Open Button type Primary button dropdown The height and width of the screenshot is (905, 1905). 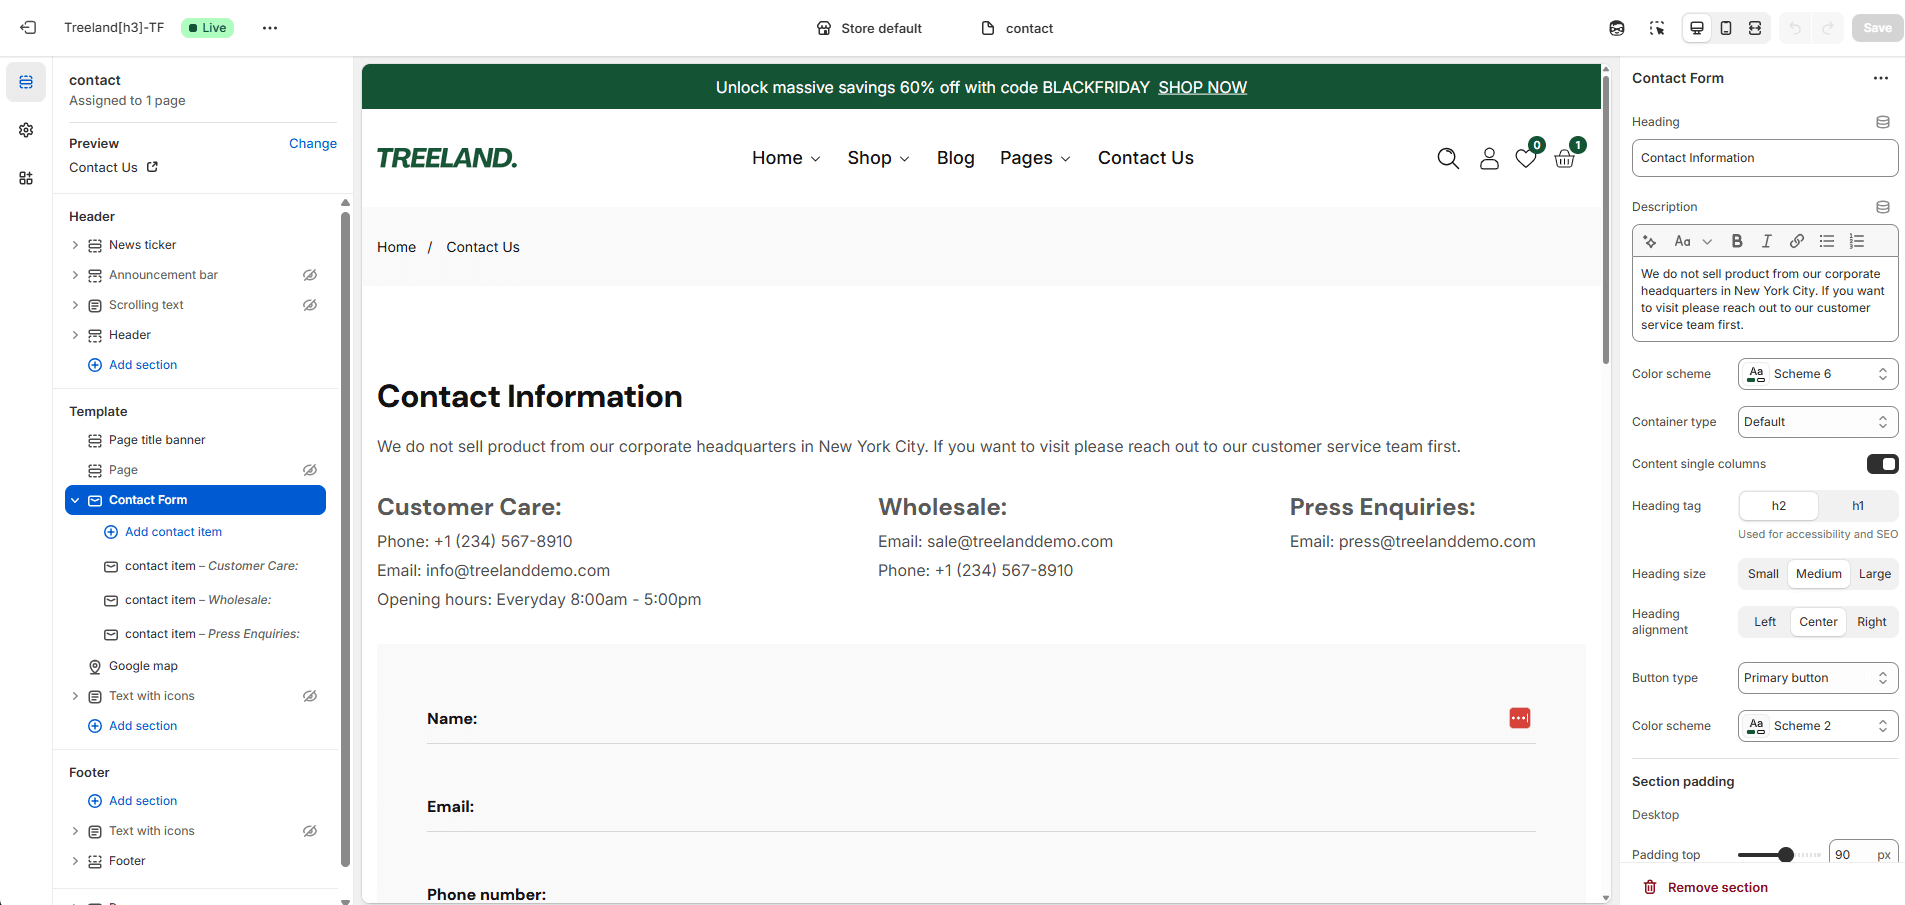pos(1818,678)
